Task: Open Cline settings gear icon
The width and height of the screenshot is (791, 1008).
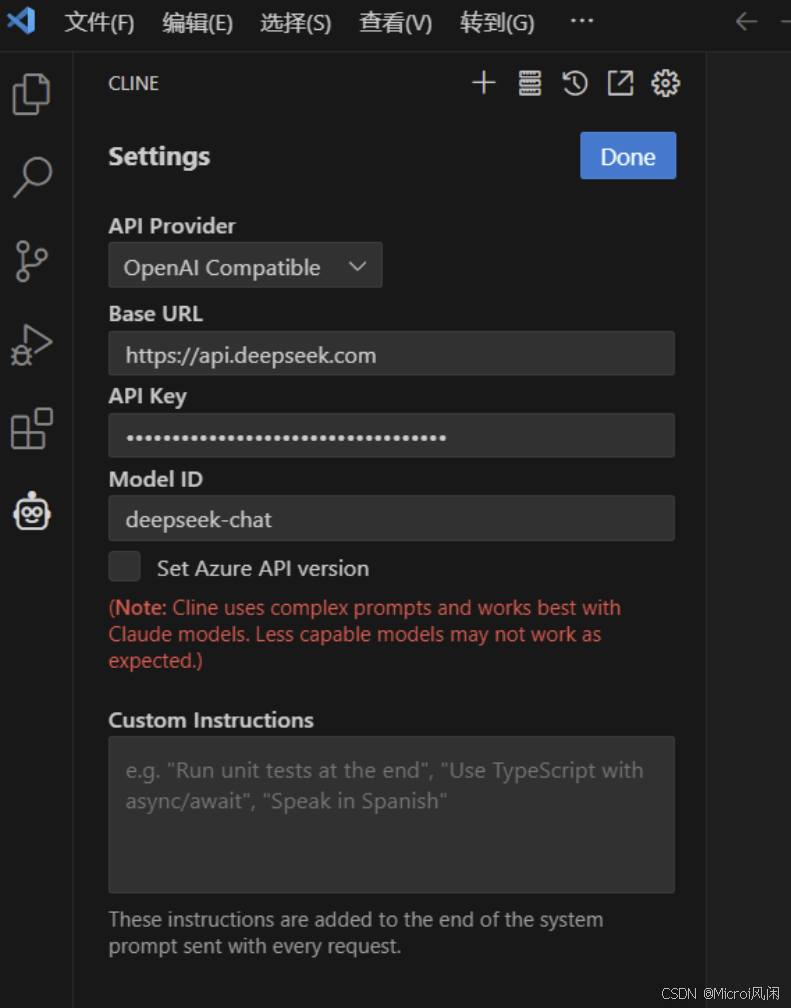Action: [x=666, y=83]
